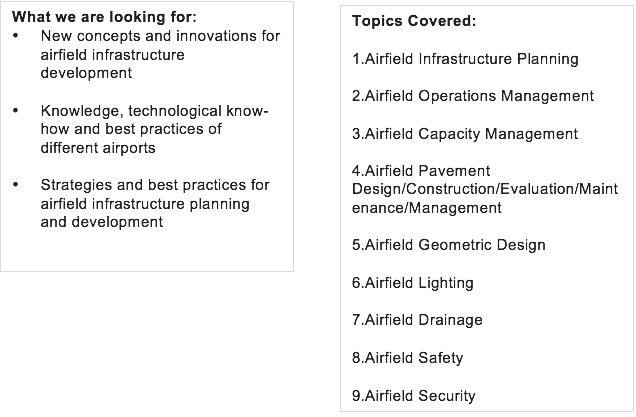The image size is (636, 417).
Task: Click the bullet marker before 'New concepts'
Action: [15, 36]
